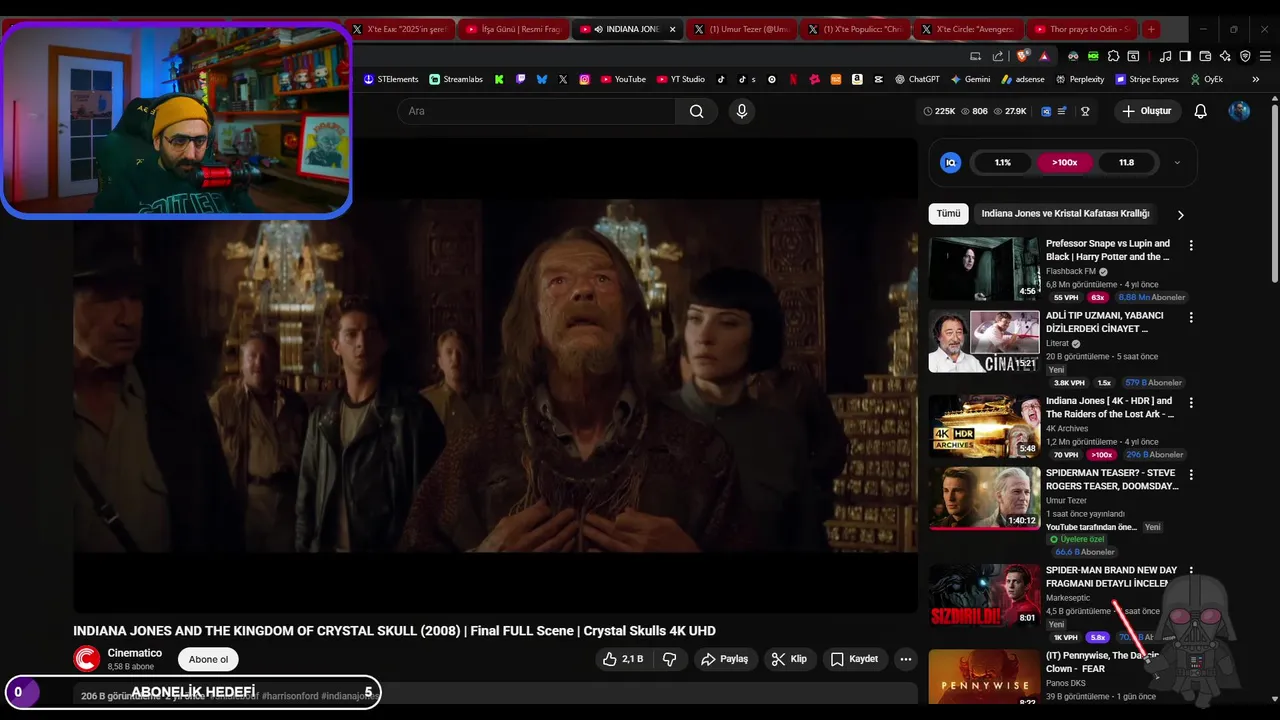This screenshot has height=720, width=1280.
Task: Open the STElements bookmark
Action: click(391, 79)
